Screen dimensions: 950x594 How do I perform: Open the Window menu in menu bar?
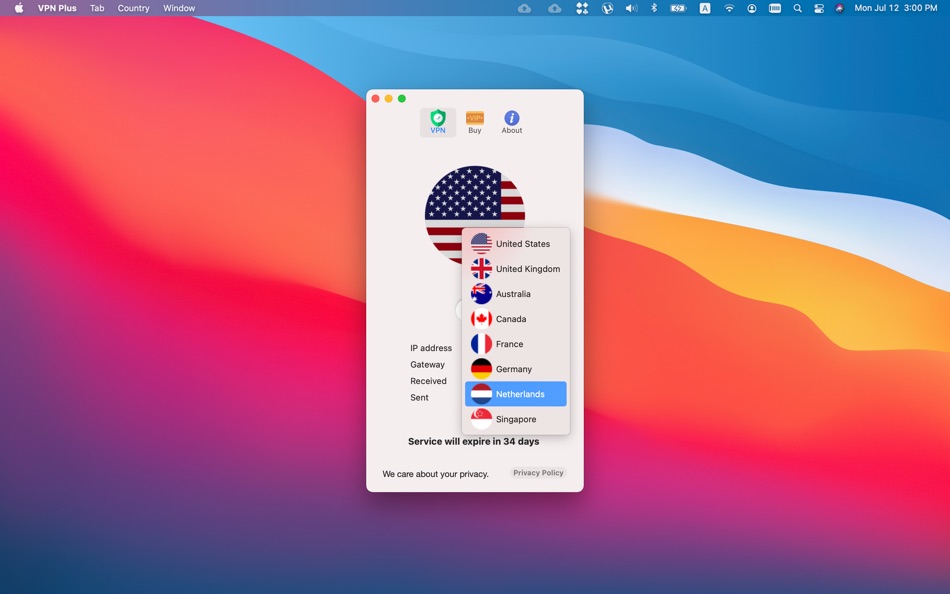click(x=179, y=8)
